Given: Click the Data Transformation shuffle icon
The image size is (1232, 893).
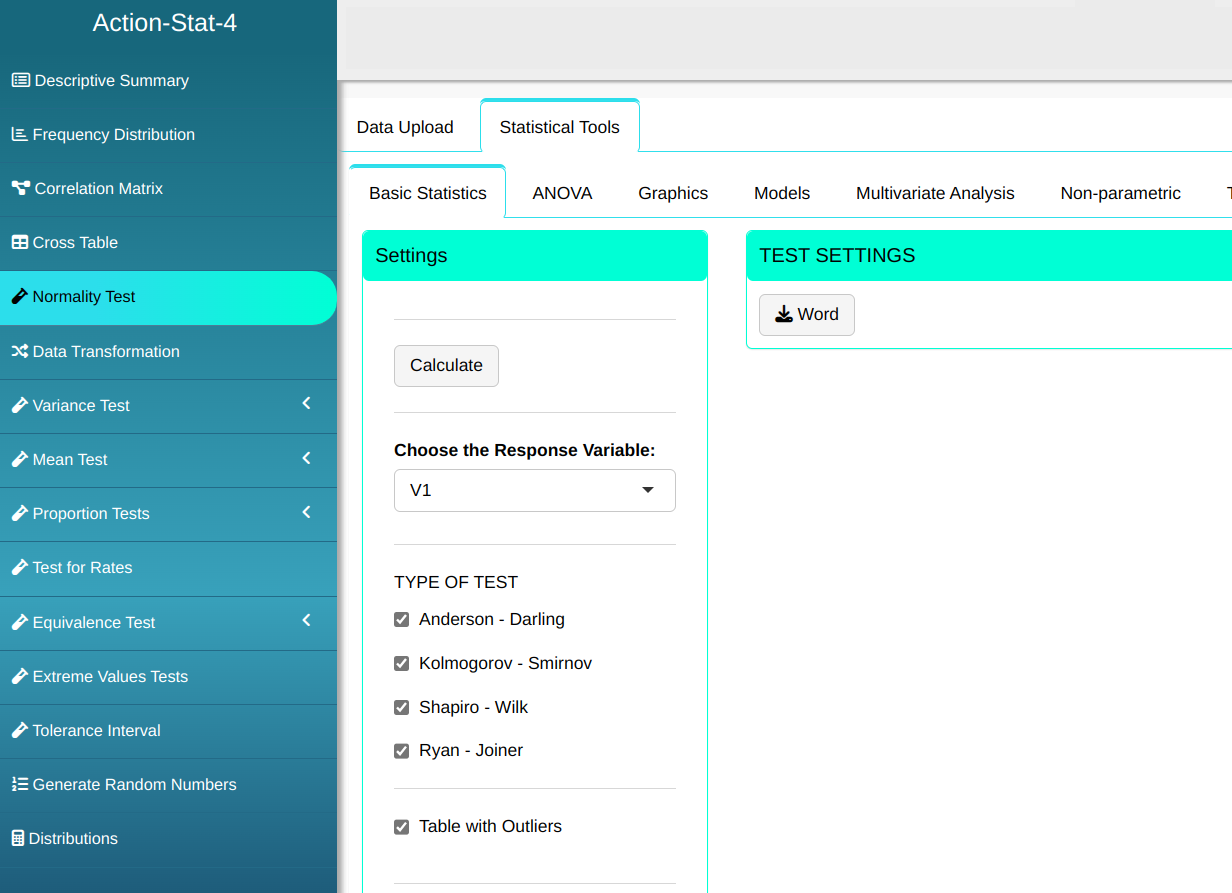Looking at the screenshot, I should (19, 352).
